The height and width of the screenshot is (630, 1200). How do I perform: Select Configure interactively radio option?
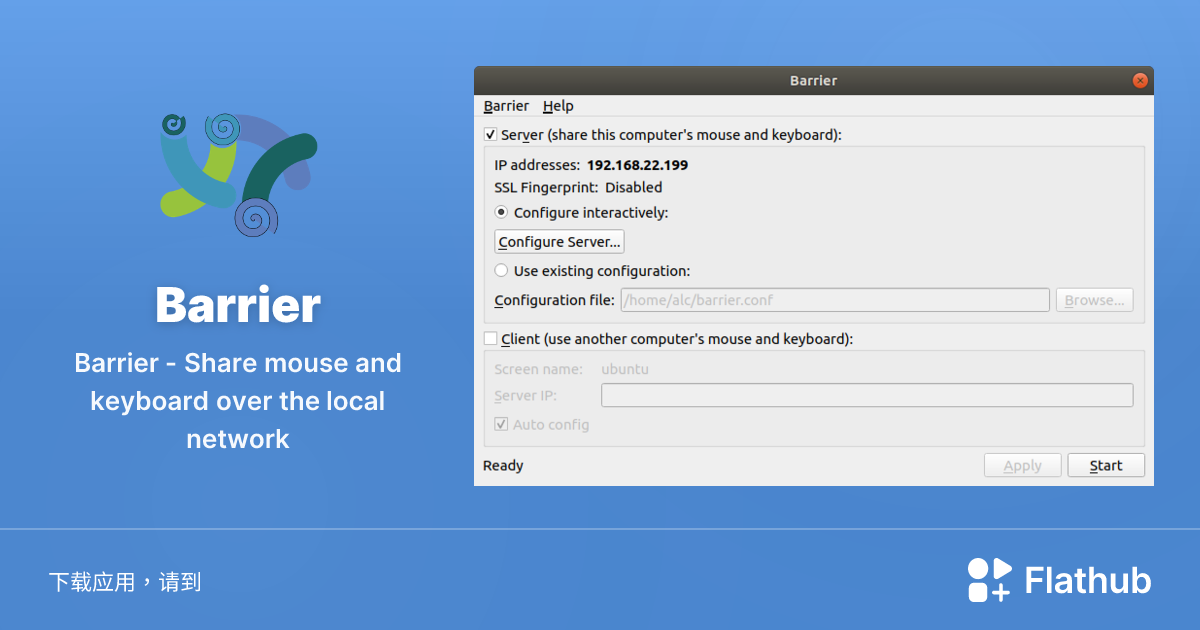click(x=502, y=213)
